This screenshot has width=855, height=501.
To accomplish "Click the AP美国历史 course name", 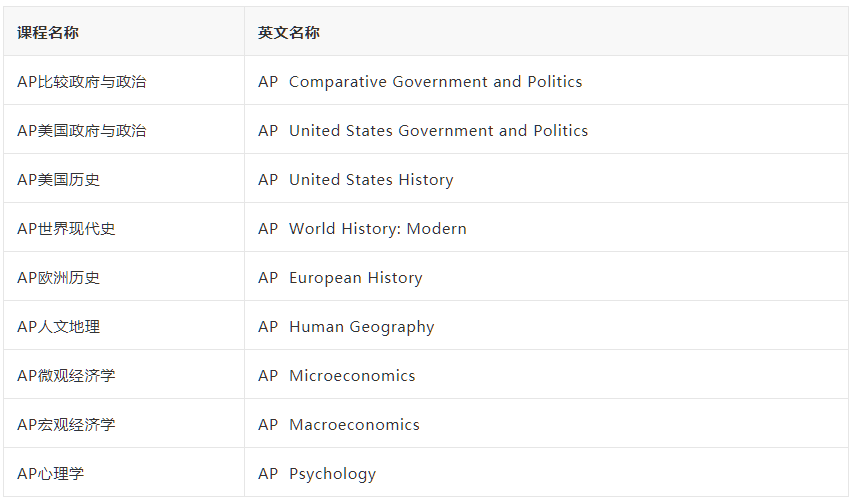I will click(x=58, y=180).
